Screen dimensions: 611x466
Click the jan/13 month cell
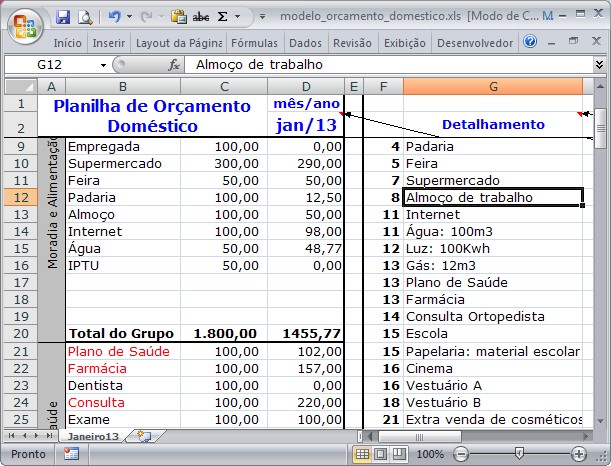pos(306,125)
